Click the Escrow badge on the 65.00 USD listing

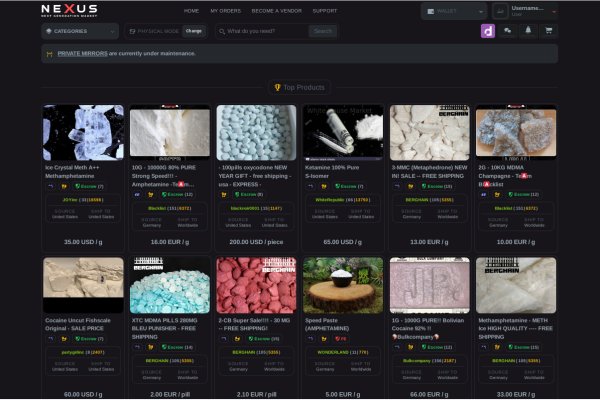pyautogui.click(x=349, y=186)
